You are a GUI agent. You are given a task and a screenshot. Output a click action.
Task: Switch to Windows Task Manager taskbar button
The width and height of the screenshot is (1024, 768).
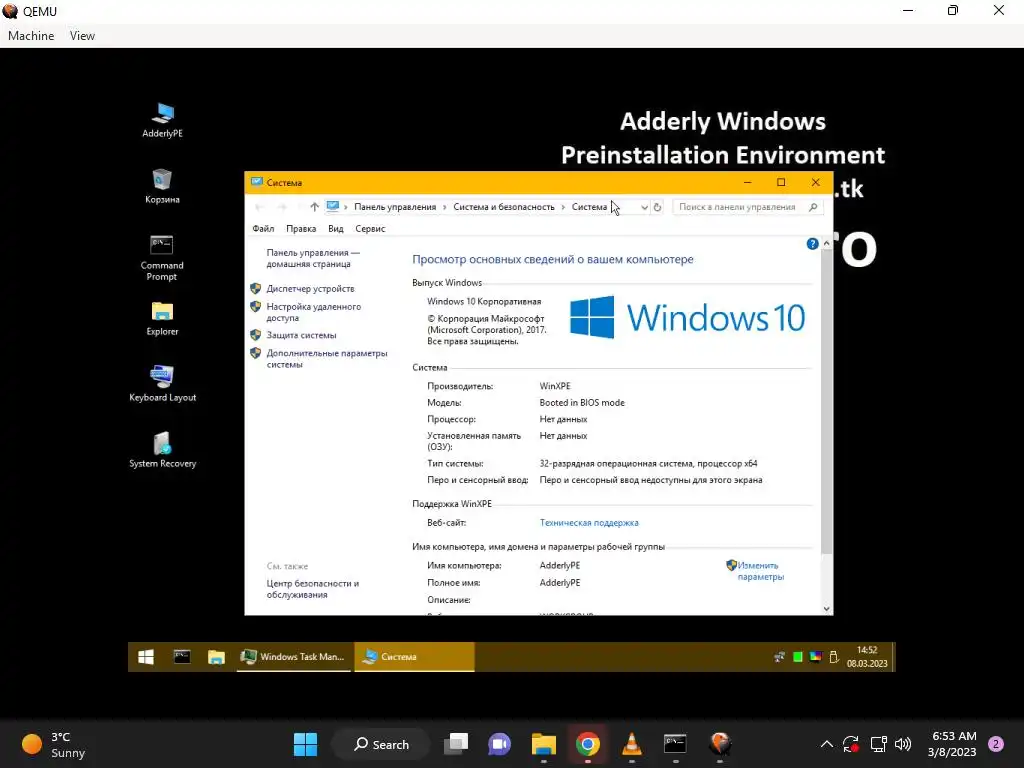tap(294, 657)
